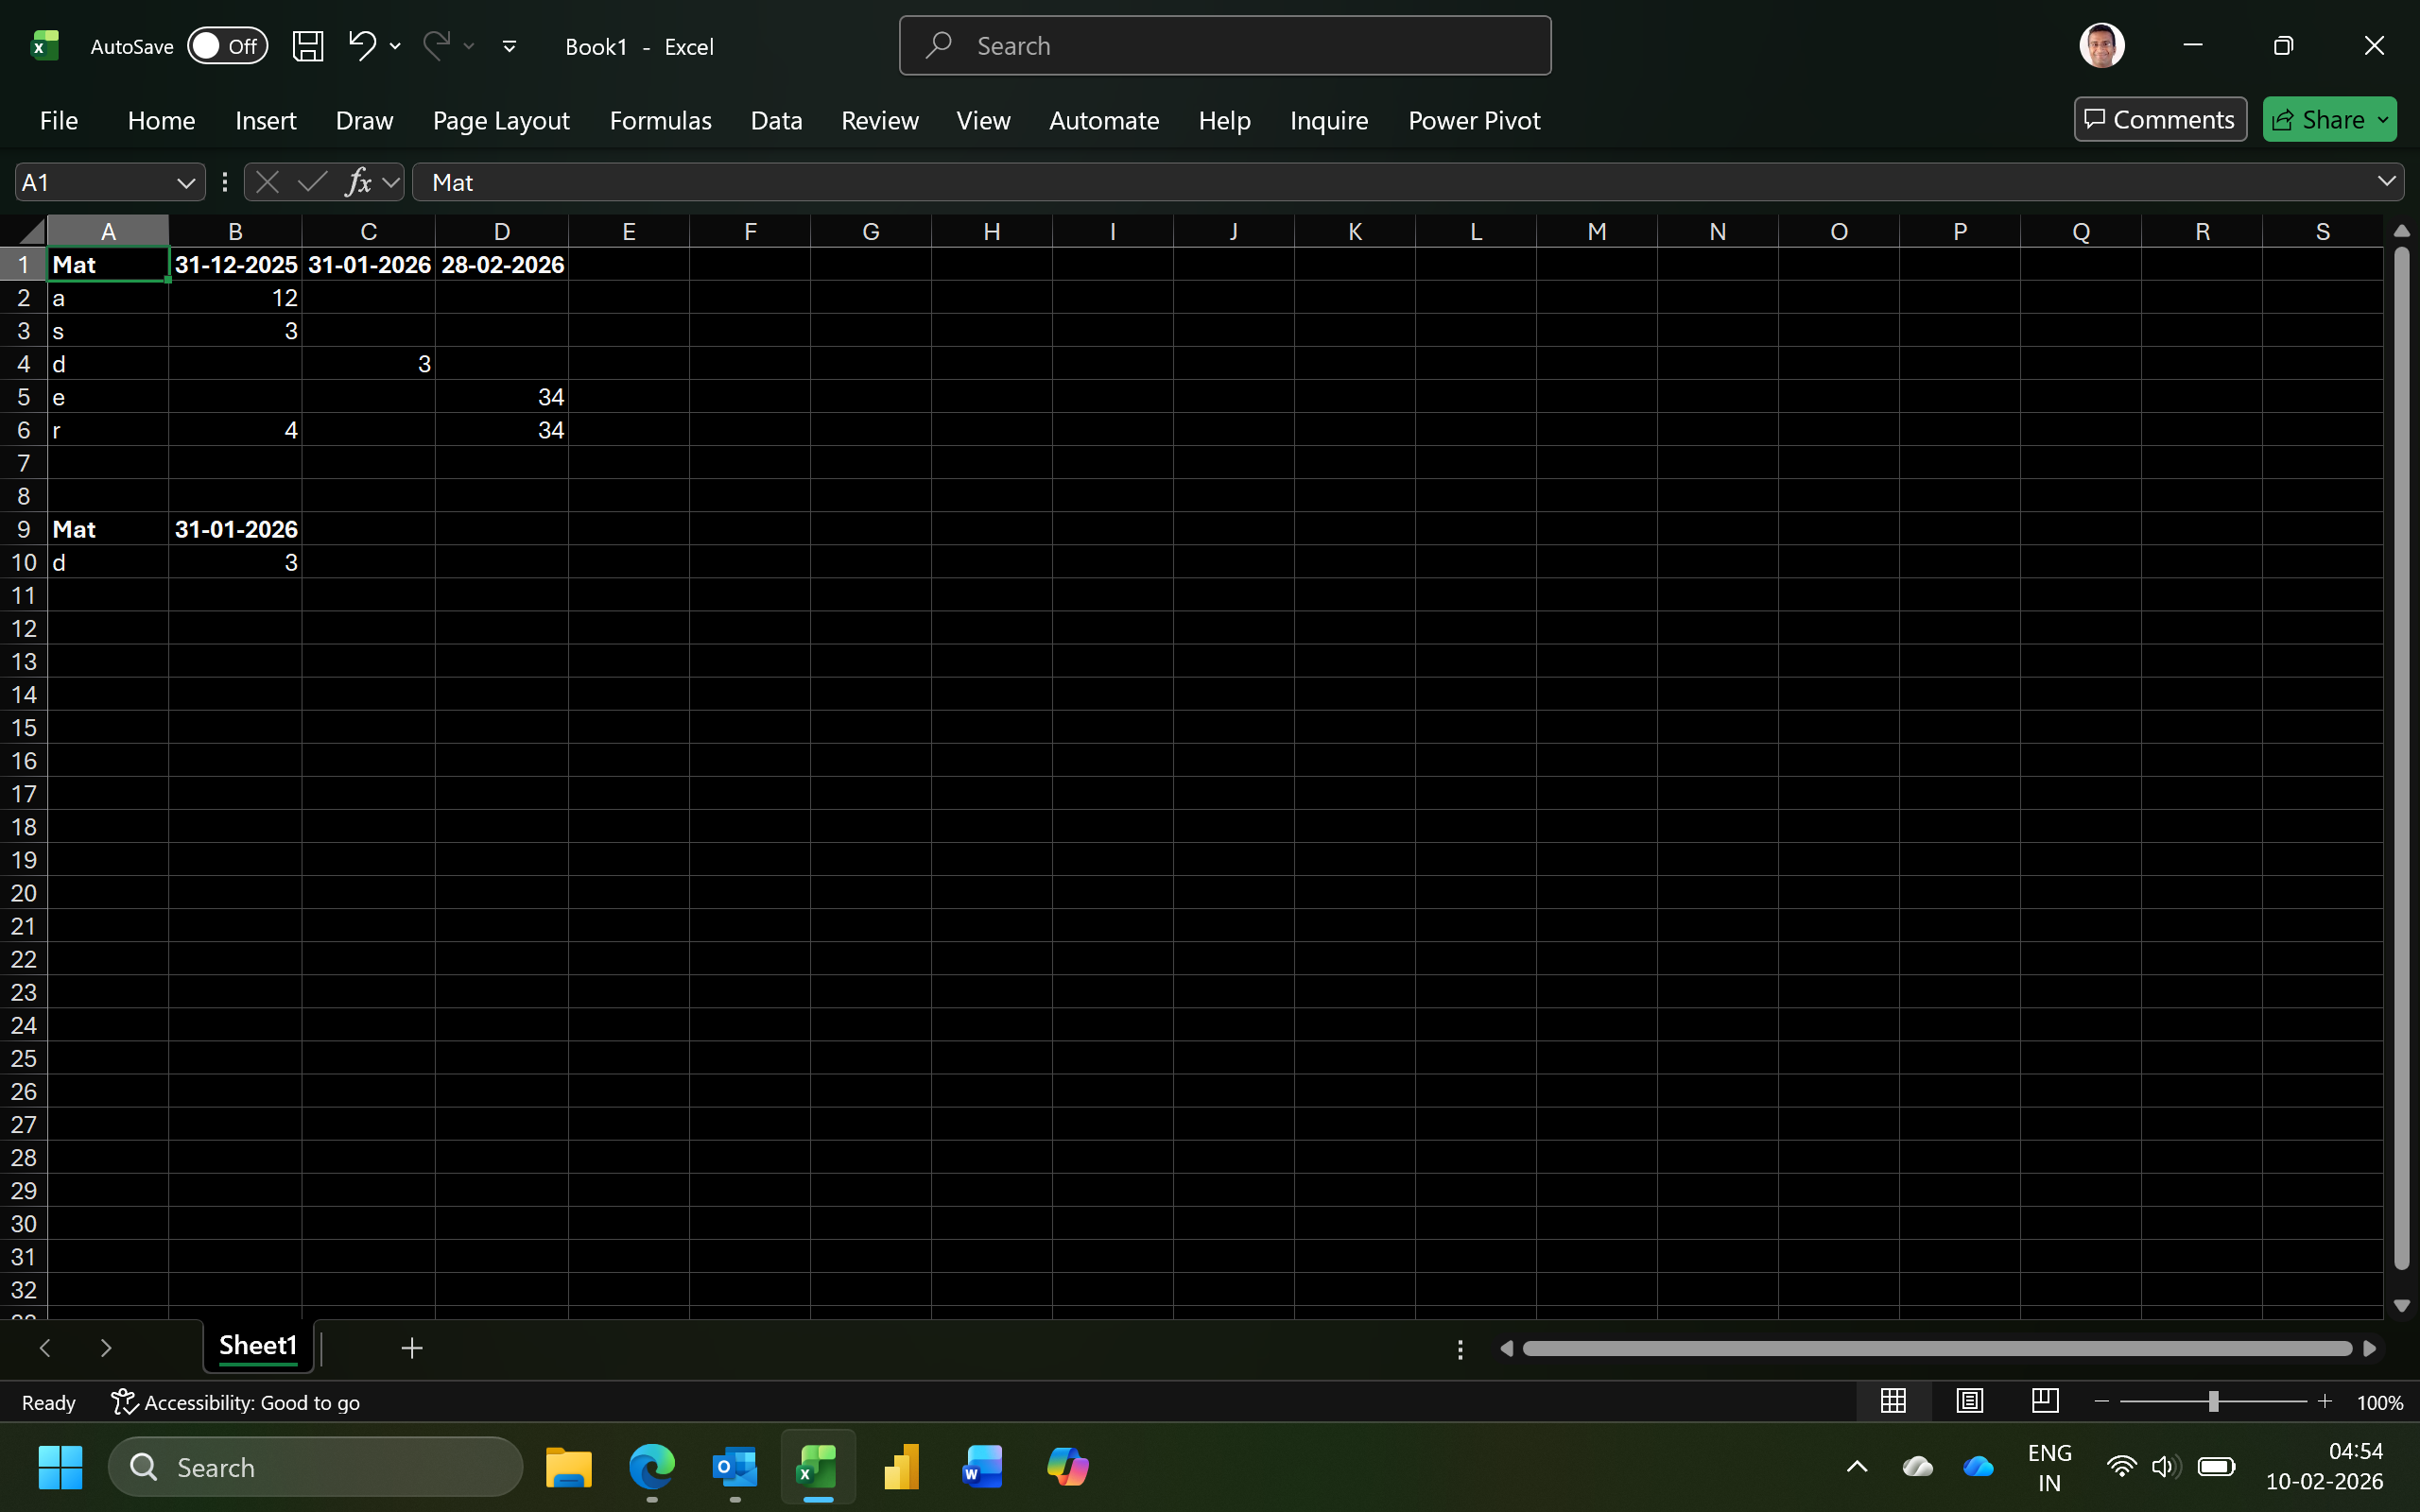The width and height of the screenshot is (2420, 1512).
Task: Open Accessibility checker status icon
Action: coord(124,1402)
